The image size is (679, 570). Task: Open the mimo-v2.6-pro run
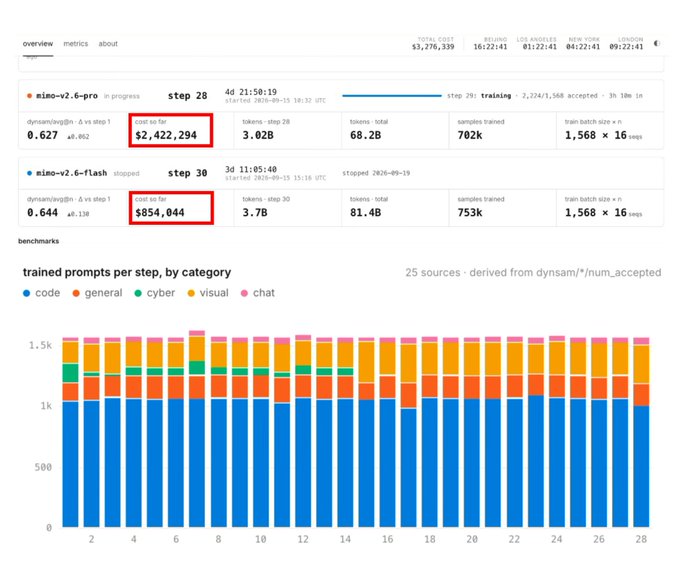[67, 96]
